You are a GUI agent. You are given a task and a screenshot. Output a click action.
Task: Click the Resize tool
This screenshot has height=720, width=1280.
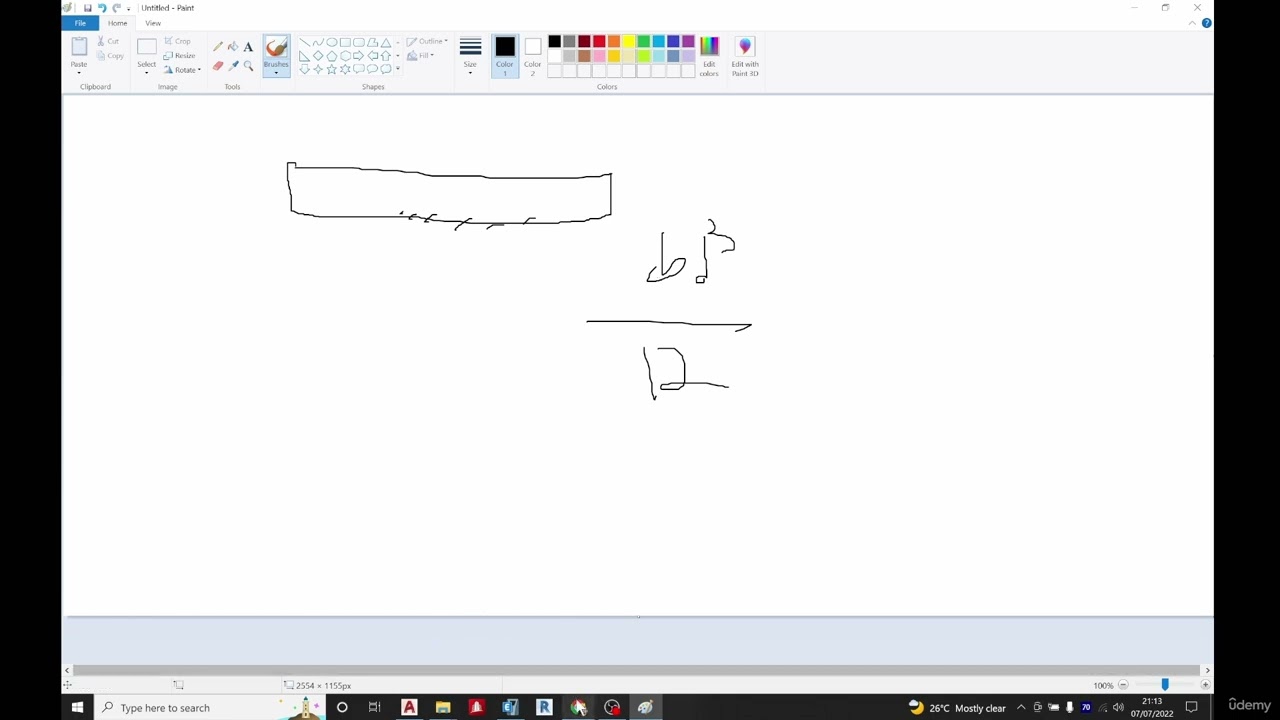tap(179, 55)
